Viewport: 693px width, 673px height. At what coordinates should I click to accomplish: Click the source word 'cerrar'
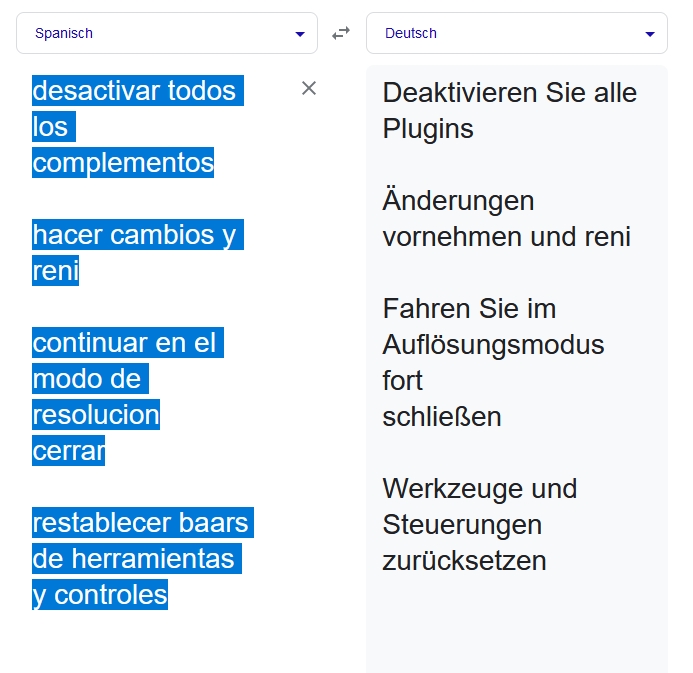coord(68,451)
